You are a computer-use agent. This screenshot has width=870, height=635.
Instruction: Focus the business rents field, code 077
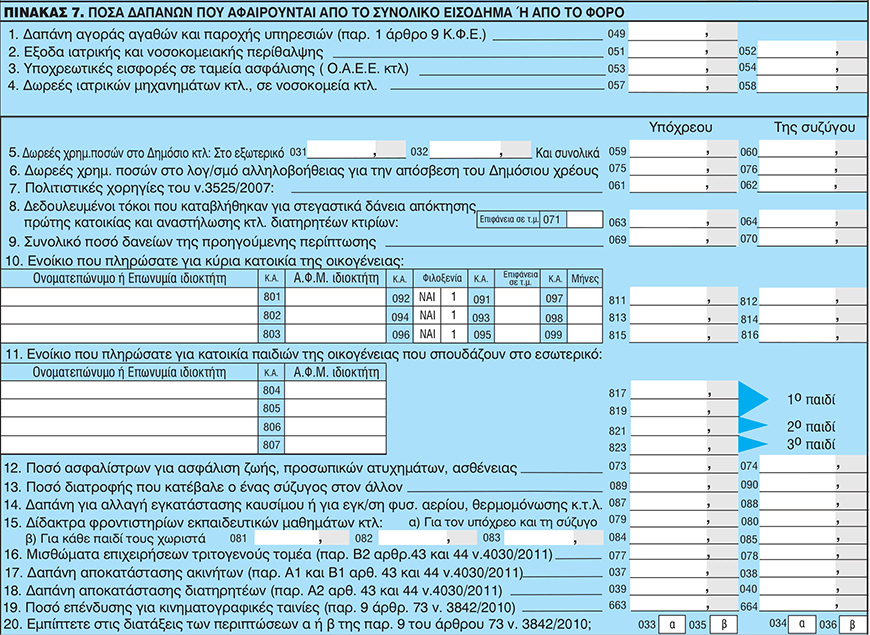pos(684,553)
